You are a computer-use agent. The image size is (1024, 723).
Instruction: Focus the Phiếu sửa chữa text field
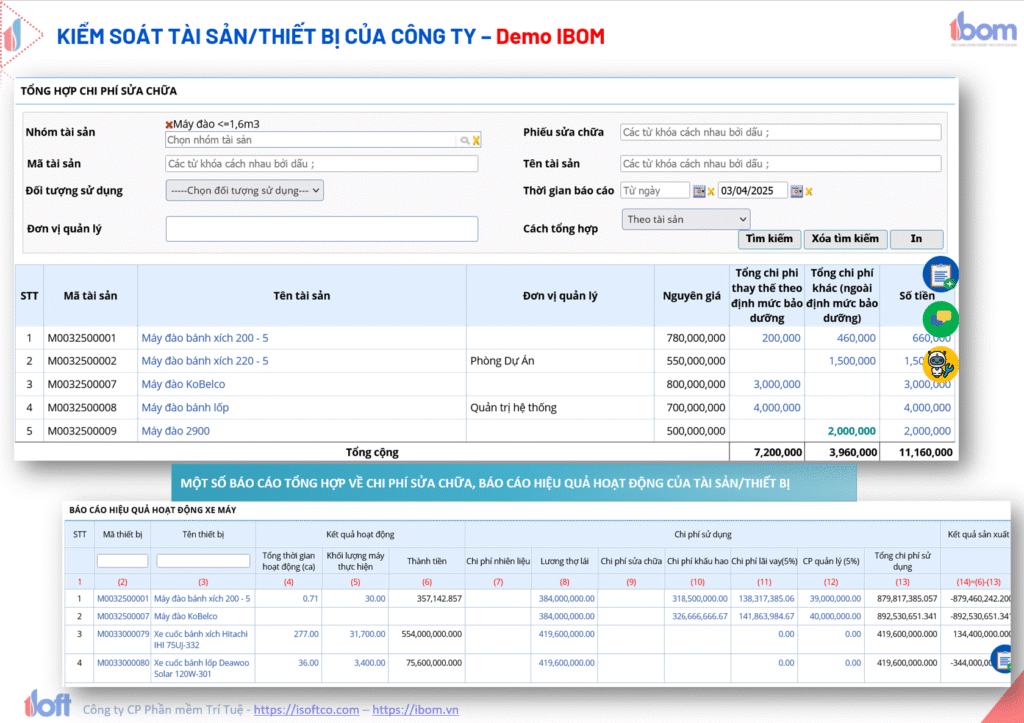click(x=780, y=133)
